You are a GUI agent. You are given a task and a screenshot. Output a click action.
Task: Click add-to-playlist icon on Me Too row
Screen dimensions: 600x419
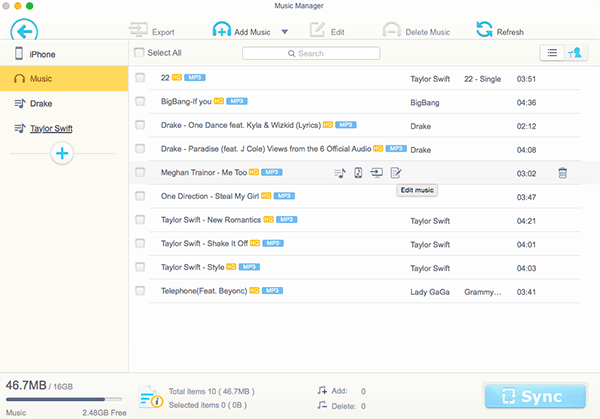pos(340,173)
